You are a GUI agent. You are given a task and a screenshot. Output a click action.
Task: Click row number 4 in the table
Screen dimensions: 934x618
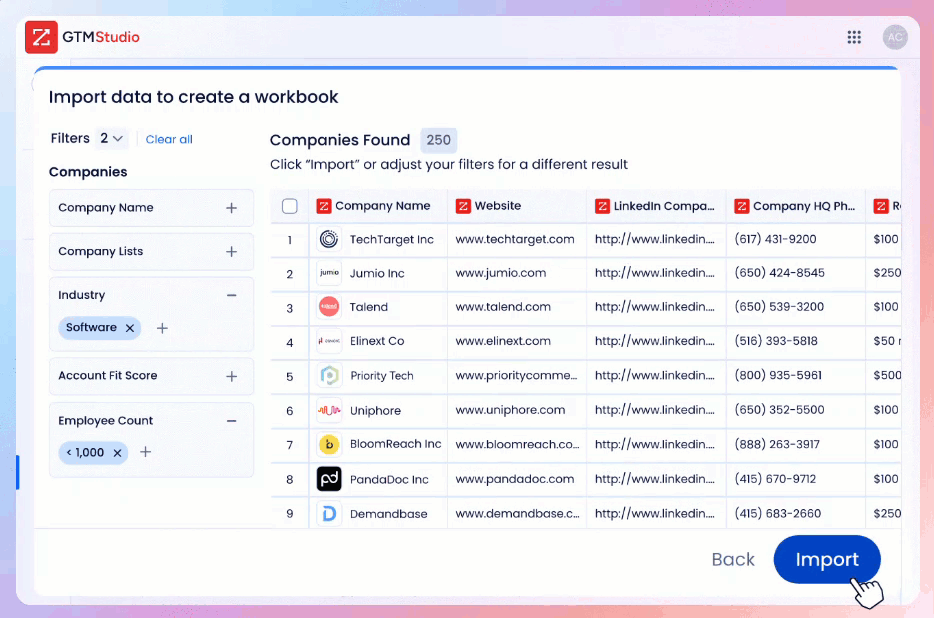coord(289,343)
